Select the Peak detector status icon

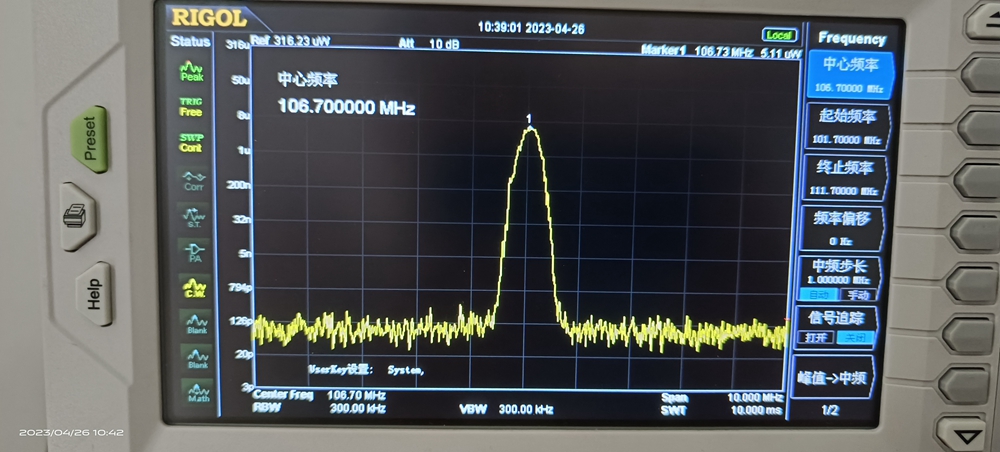191,72
